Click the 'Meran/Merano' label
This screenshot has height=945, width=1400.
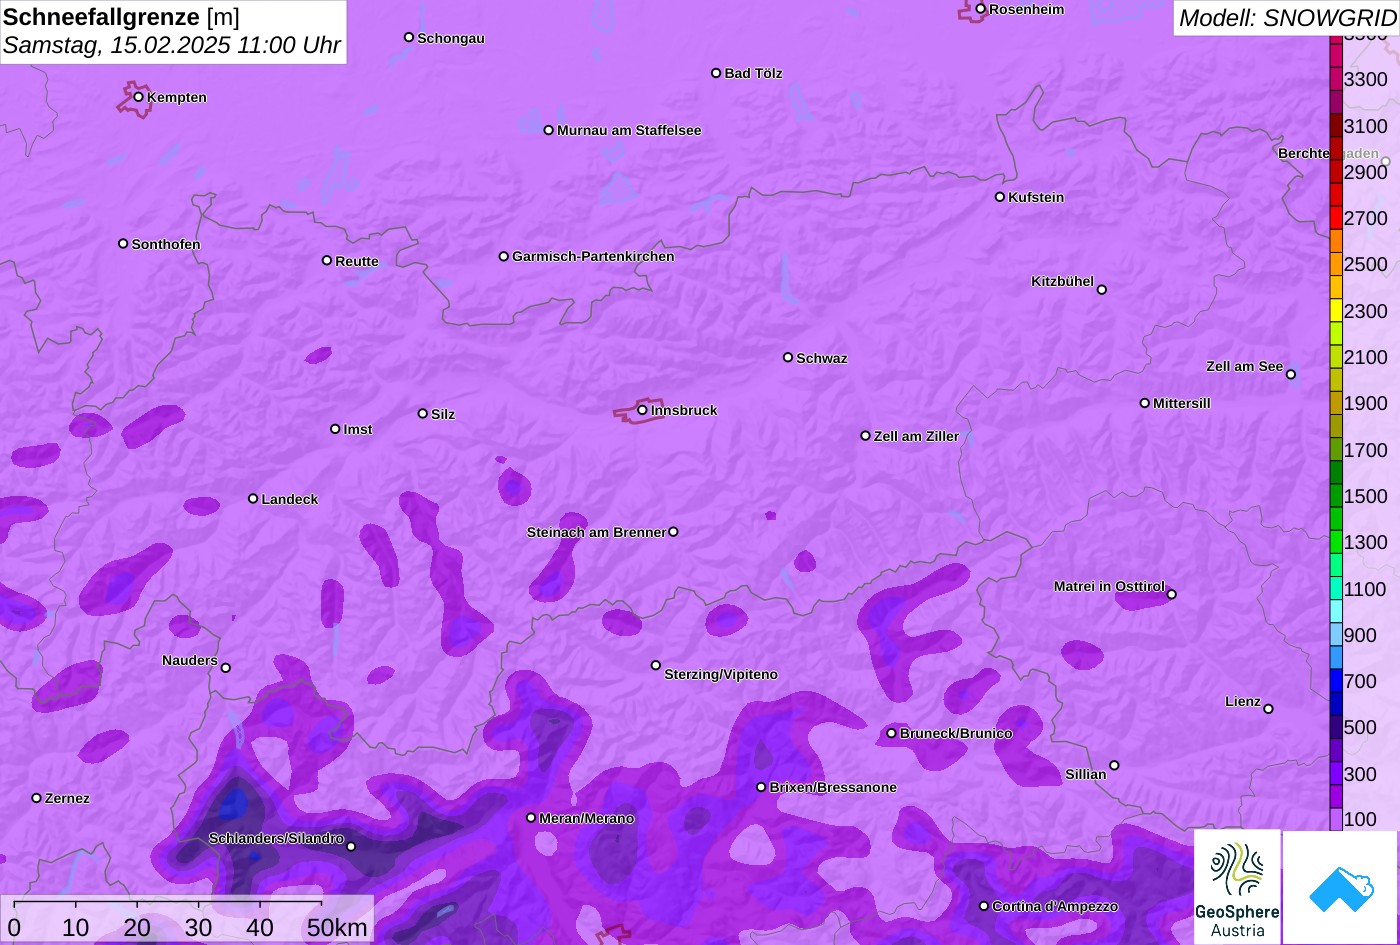[x=587, y=818]
